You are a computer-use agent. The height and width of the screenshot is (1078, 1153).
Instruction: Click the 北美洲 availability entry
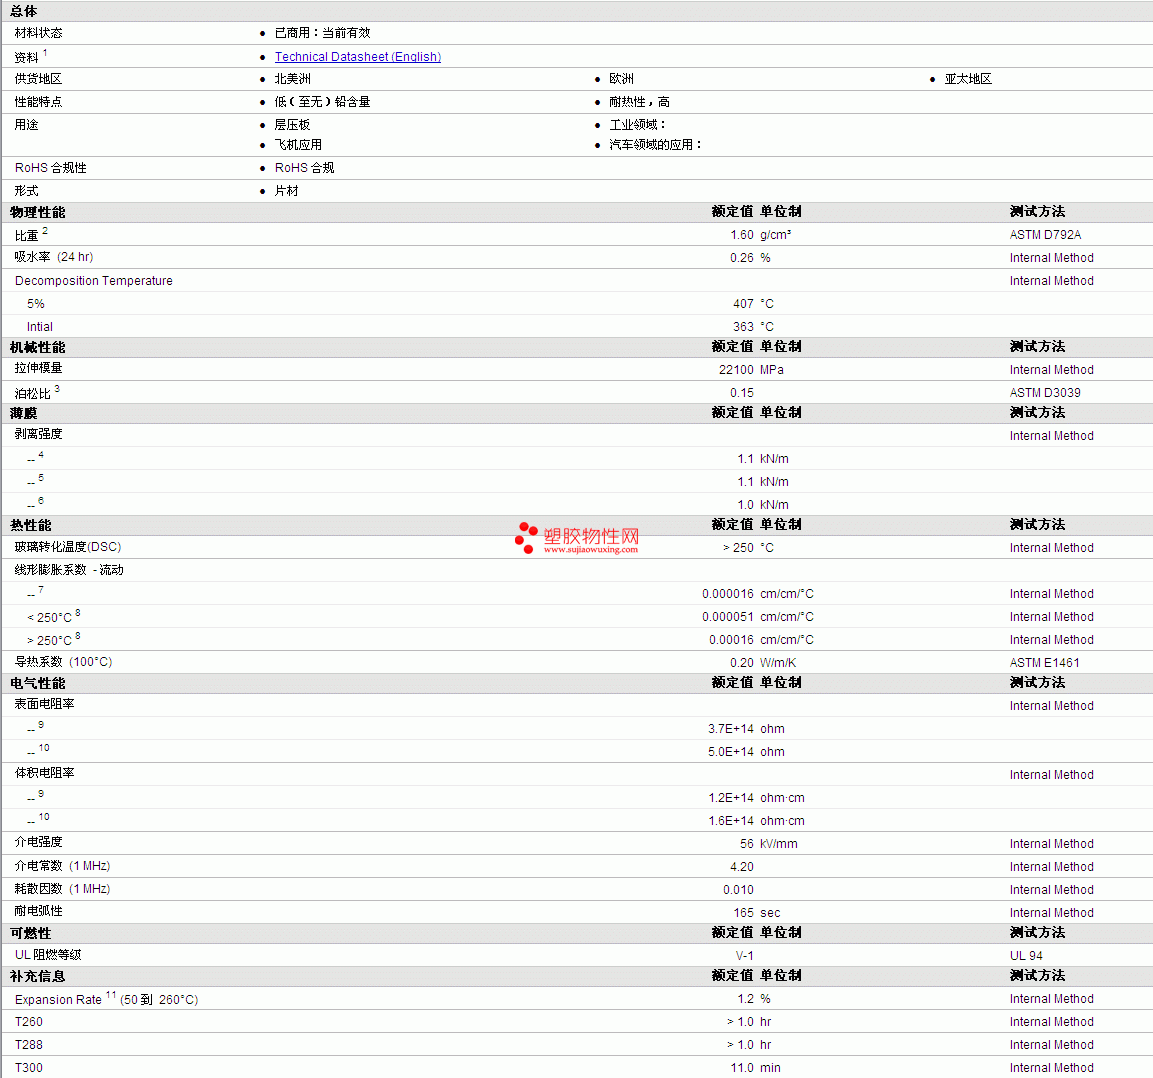[x=293, y=79]
